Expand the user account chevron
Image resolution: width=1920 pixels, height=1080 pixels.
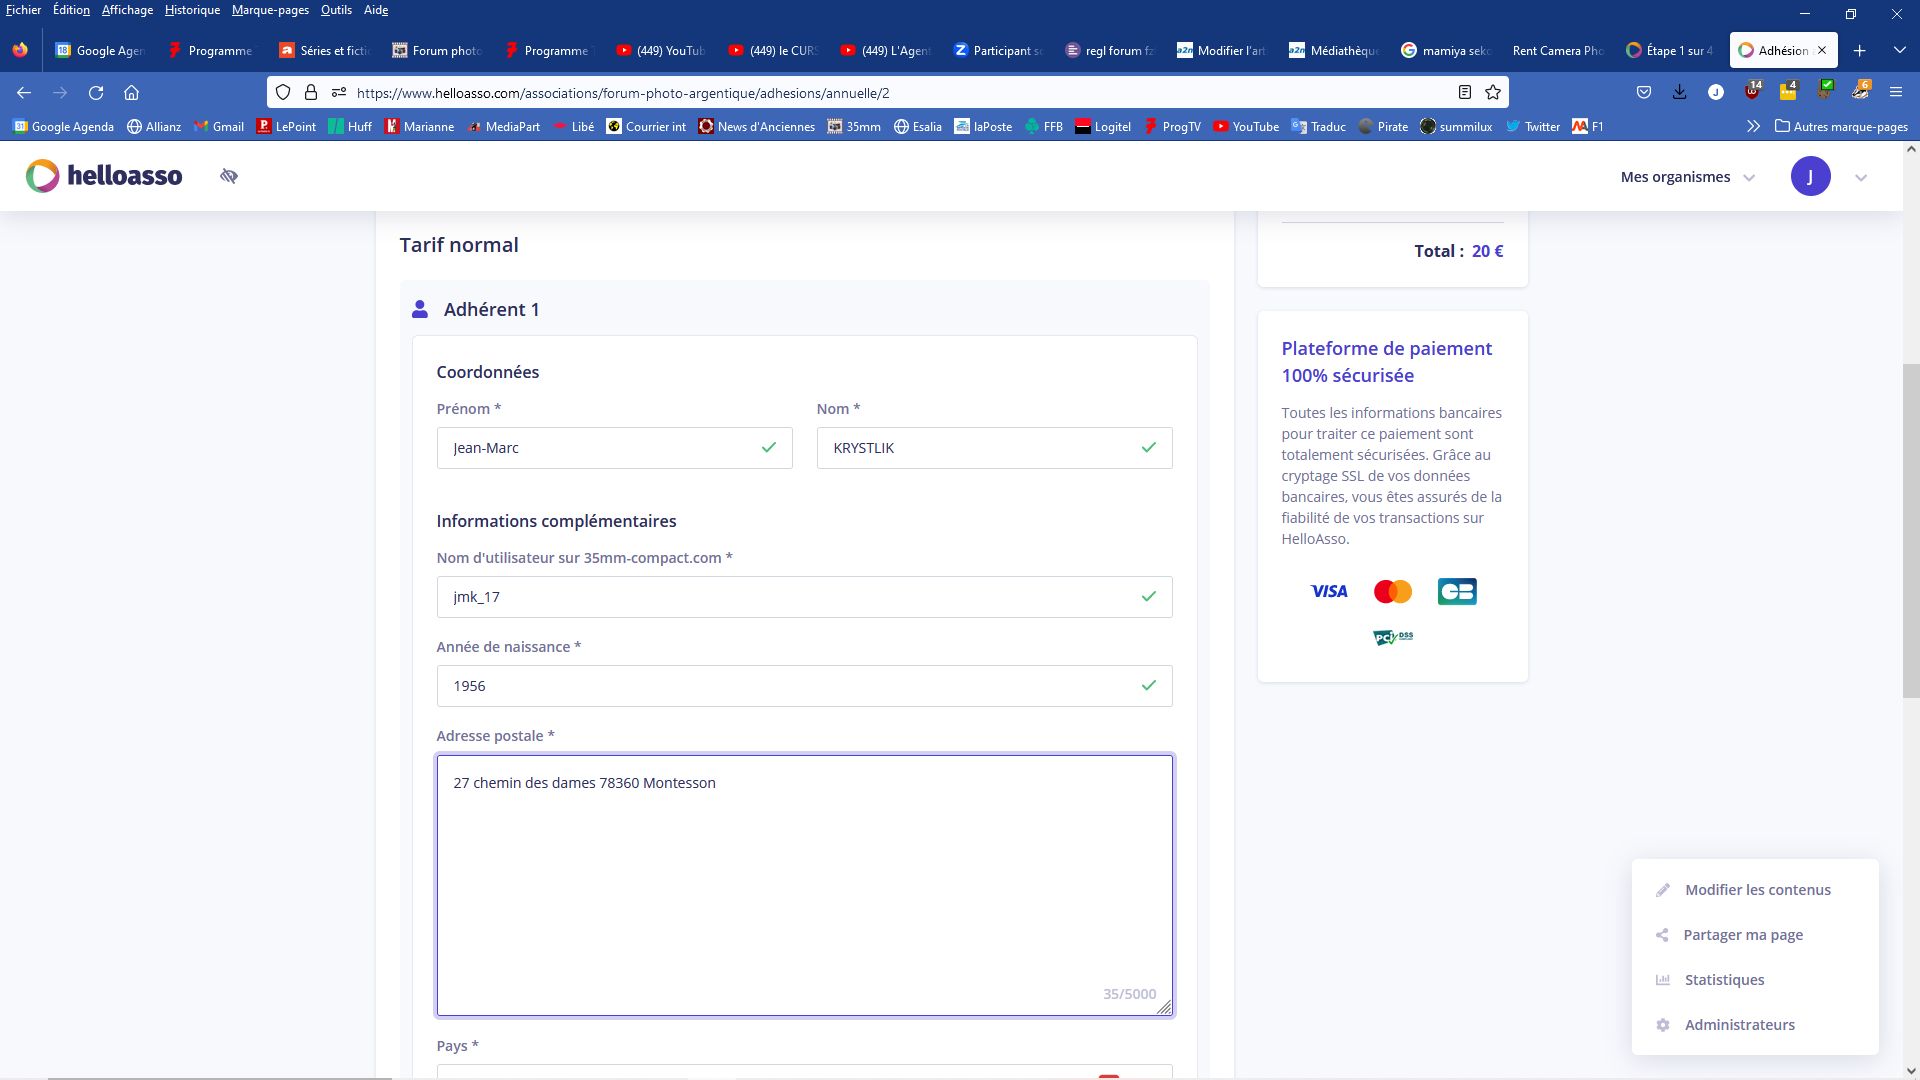tap(1861, 177)
